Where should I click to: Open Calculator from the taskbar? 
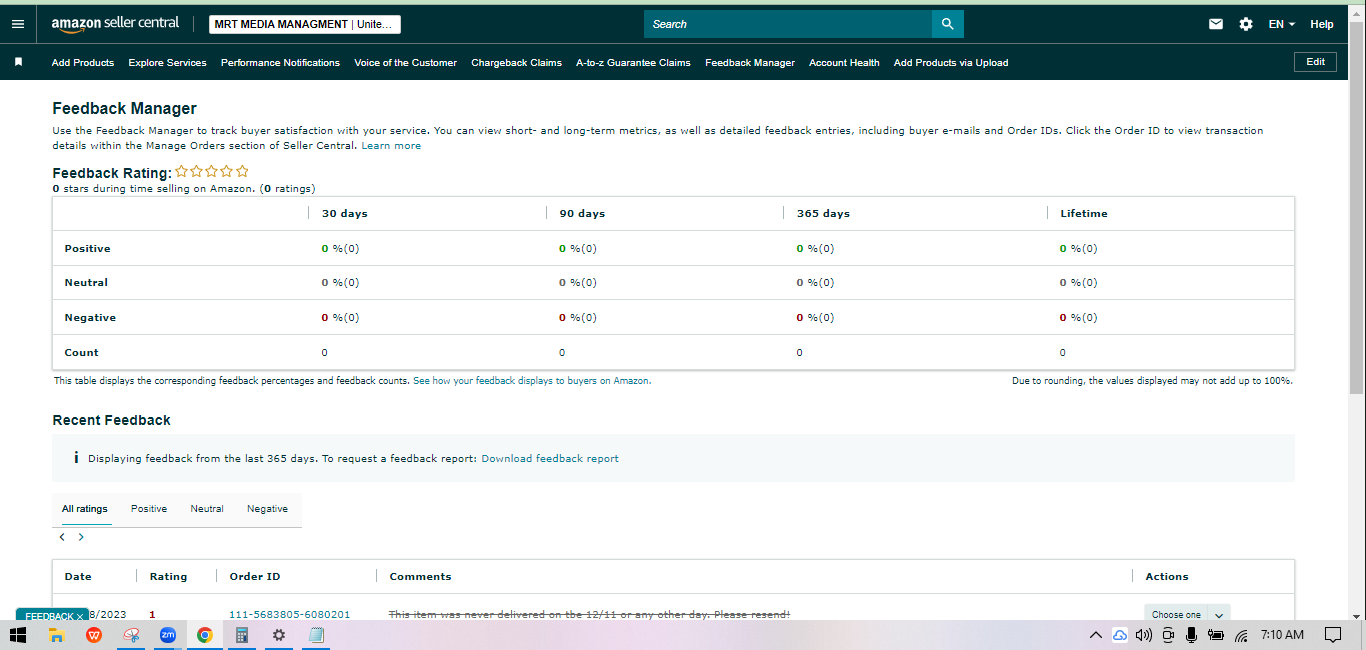[x=241, y=635]
